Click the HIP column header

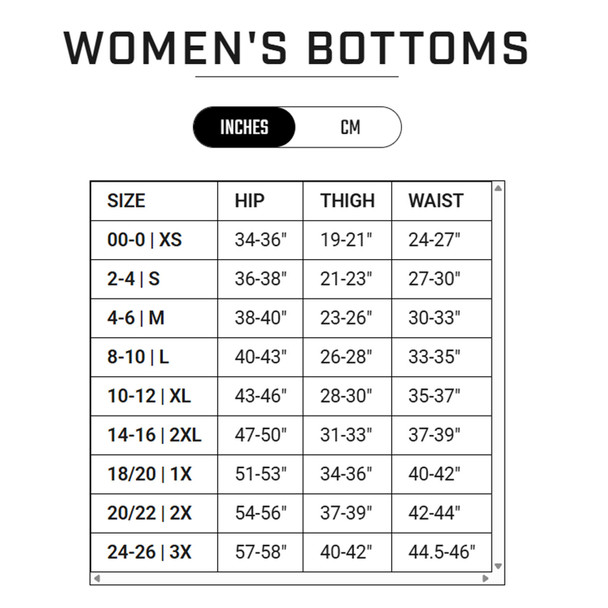point(249,200)
